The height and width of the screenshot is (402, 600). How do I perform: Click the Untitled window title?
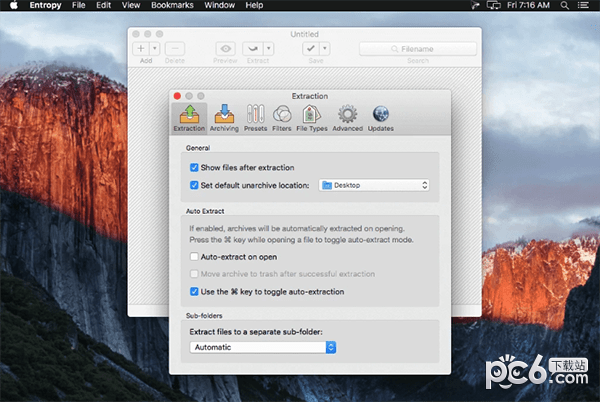[305, 34]
